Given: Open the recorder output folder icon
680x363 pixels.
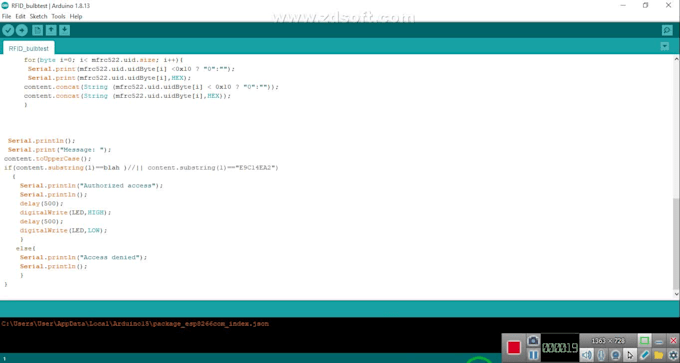Looking at the screenshot, I should [x=659, y=355].
